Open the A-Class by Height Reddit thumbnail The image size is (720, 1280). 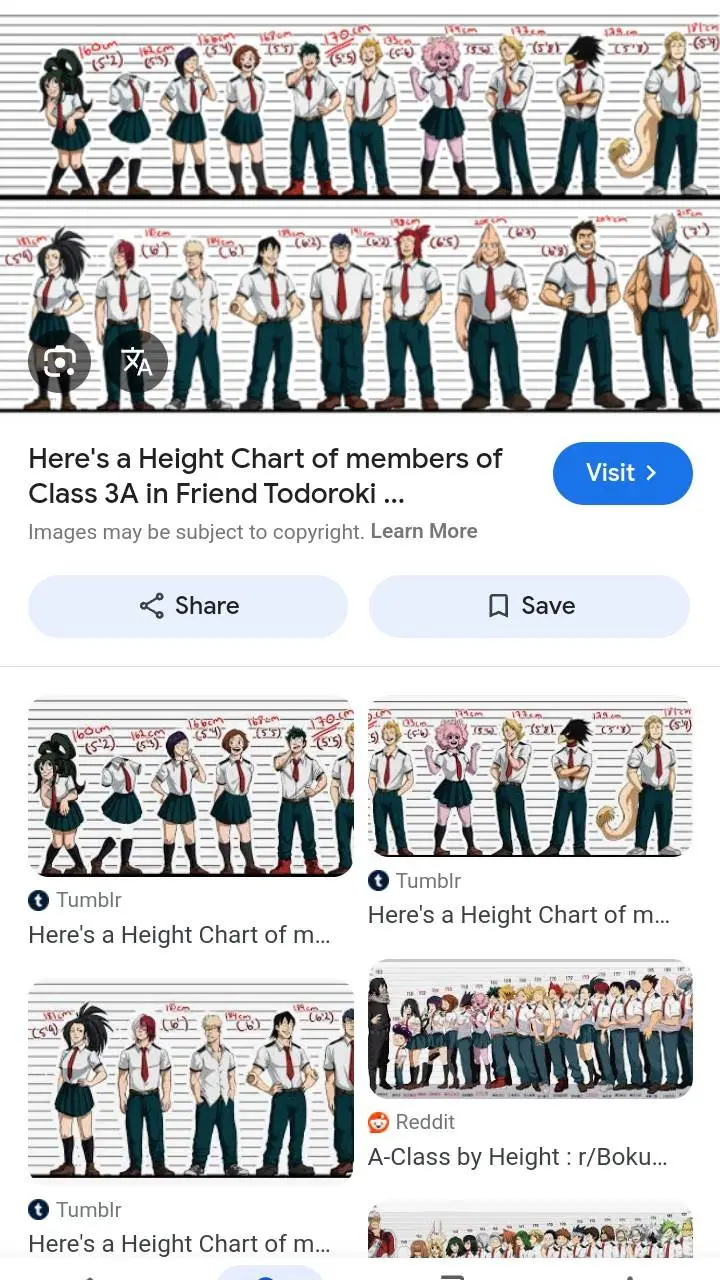tap(530, 1029)
